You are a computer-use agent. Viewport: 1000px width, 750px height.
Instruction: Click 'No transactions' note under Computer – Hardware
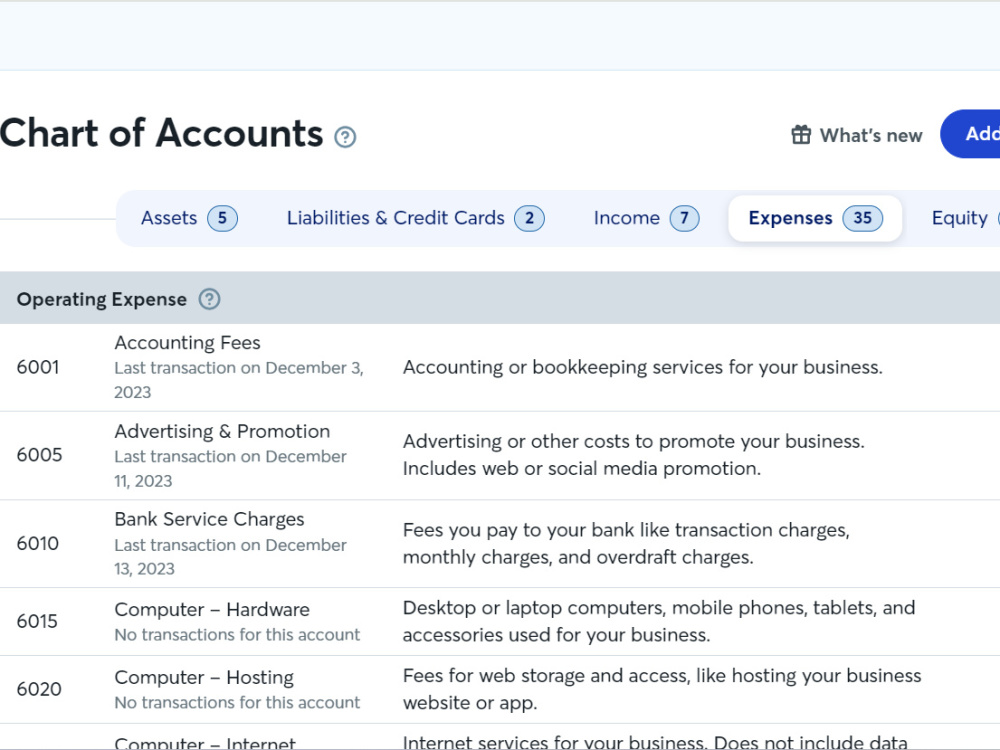pos(237,635)
